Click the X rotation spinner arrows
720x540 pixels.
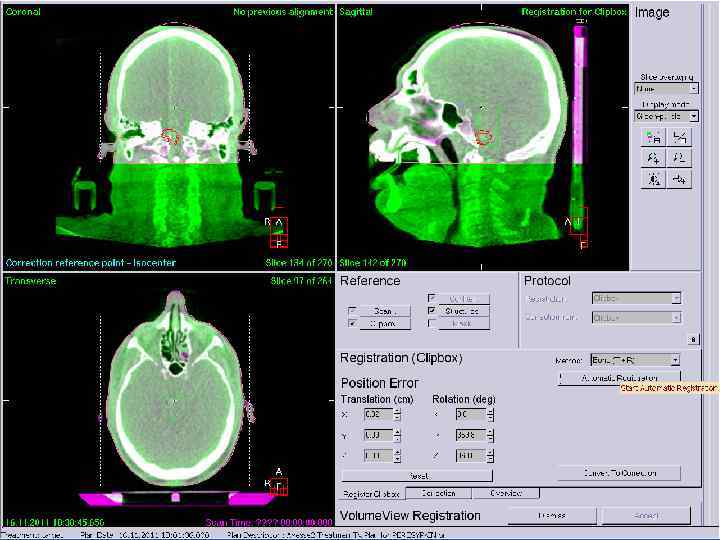490,414
